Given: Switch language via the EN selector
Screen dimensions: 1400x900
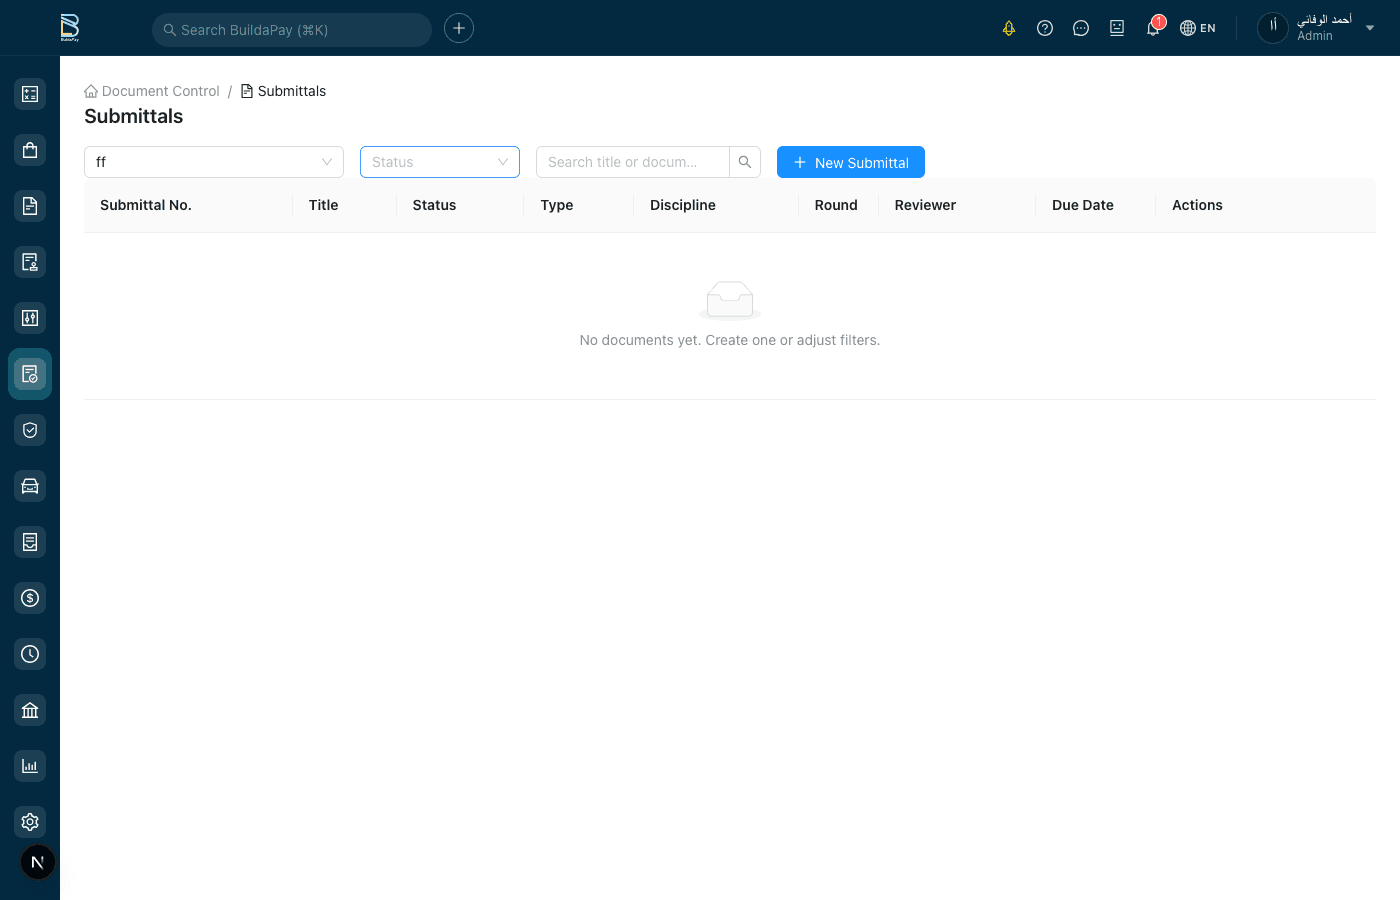Looking at the screenshot, I should pyautogui.click(x=1198, y=28).
